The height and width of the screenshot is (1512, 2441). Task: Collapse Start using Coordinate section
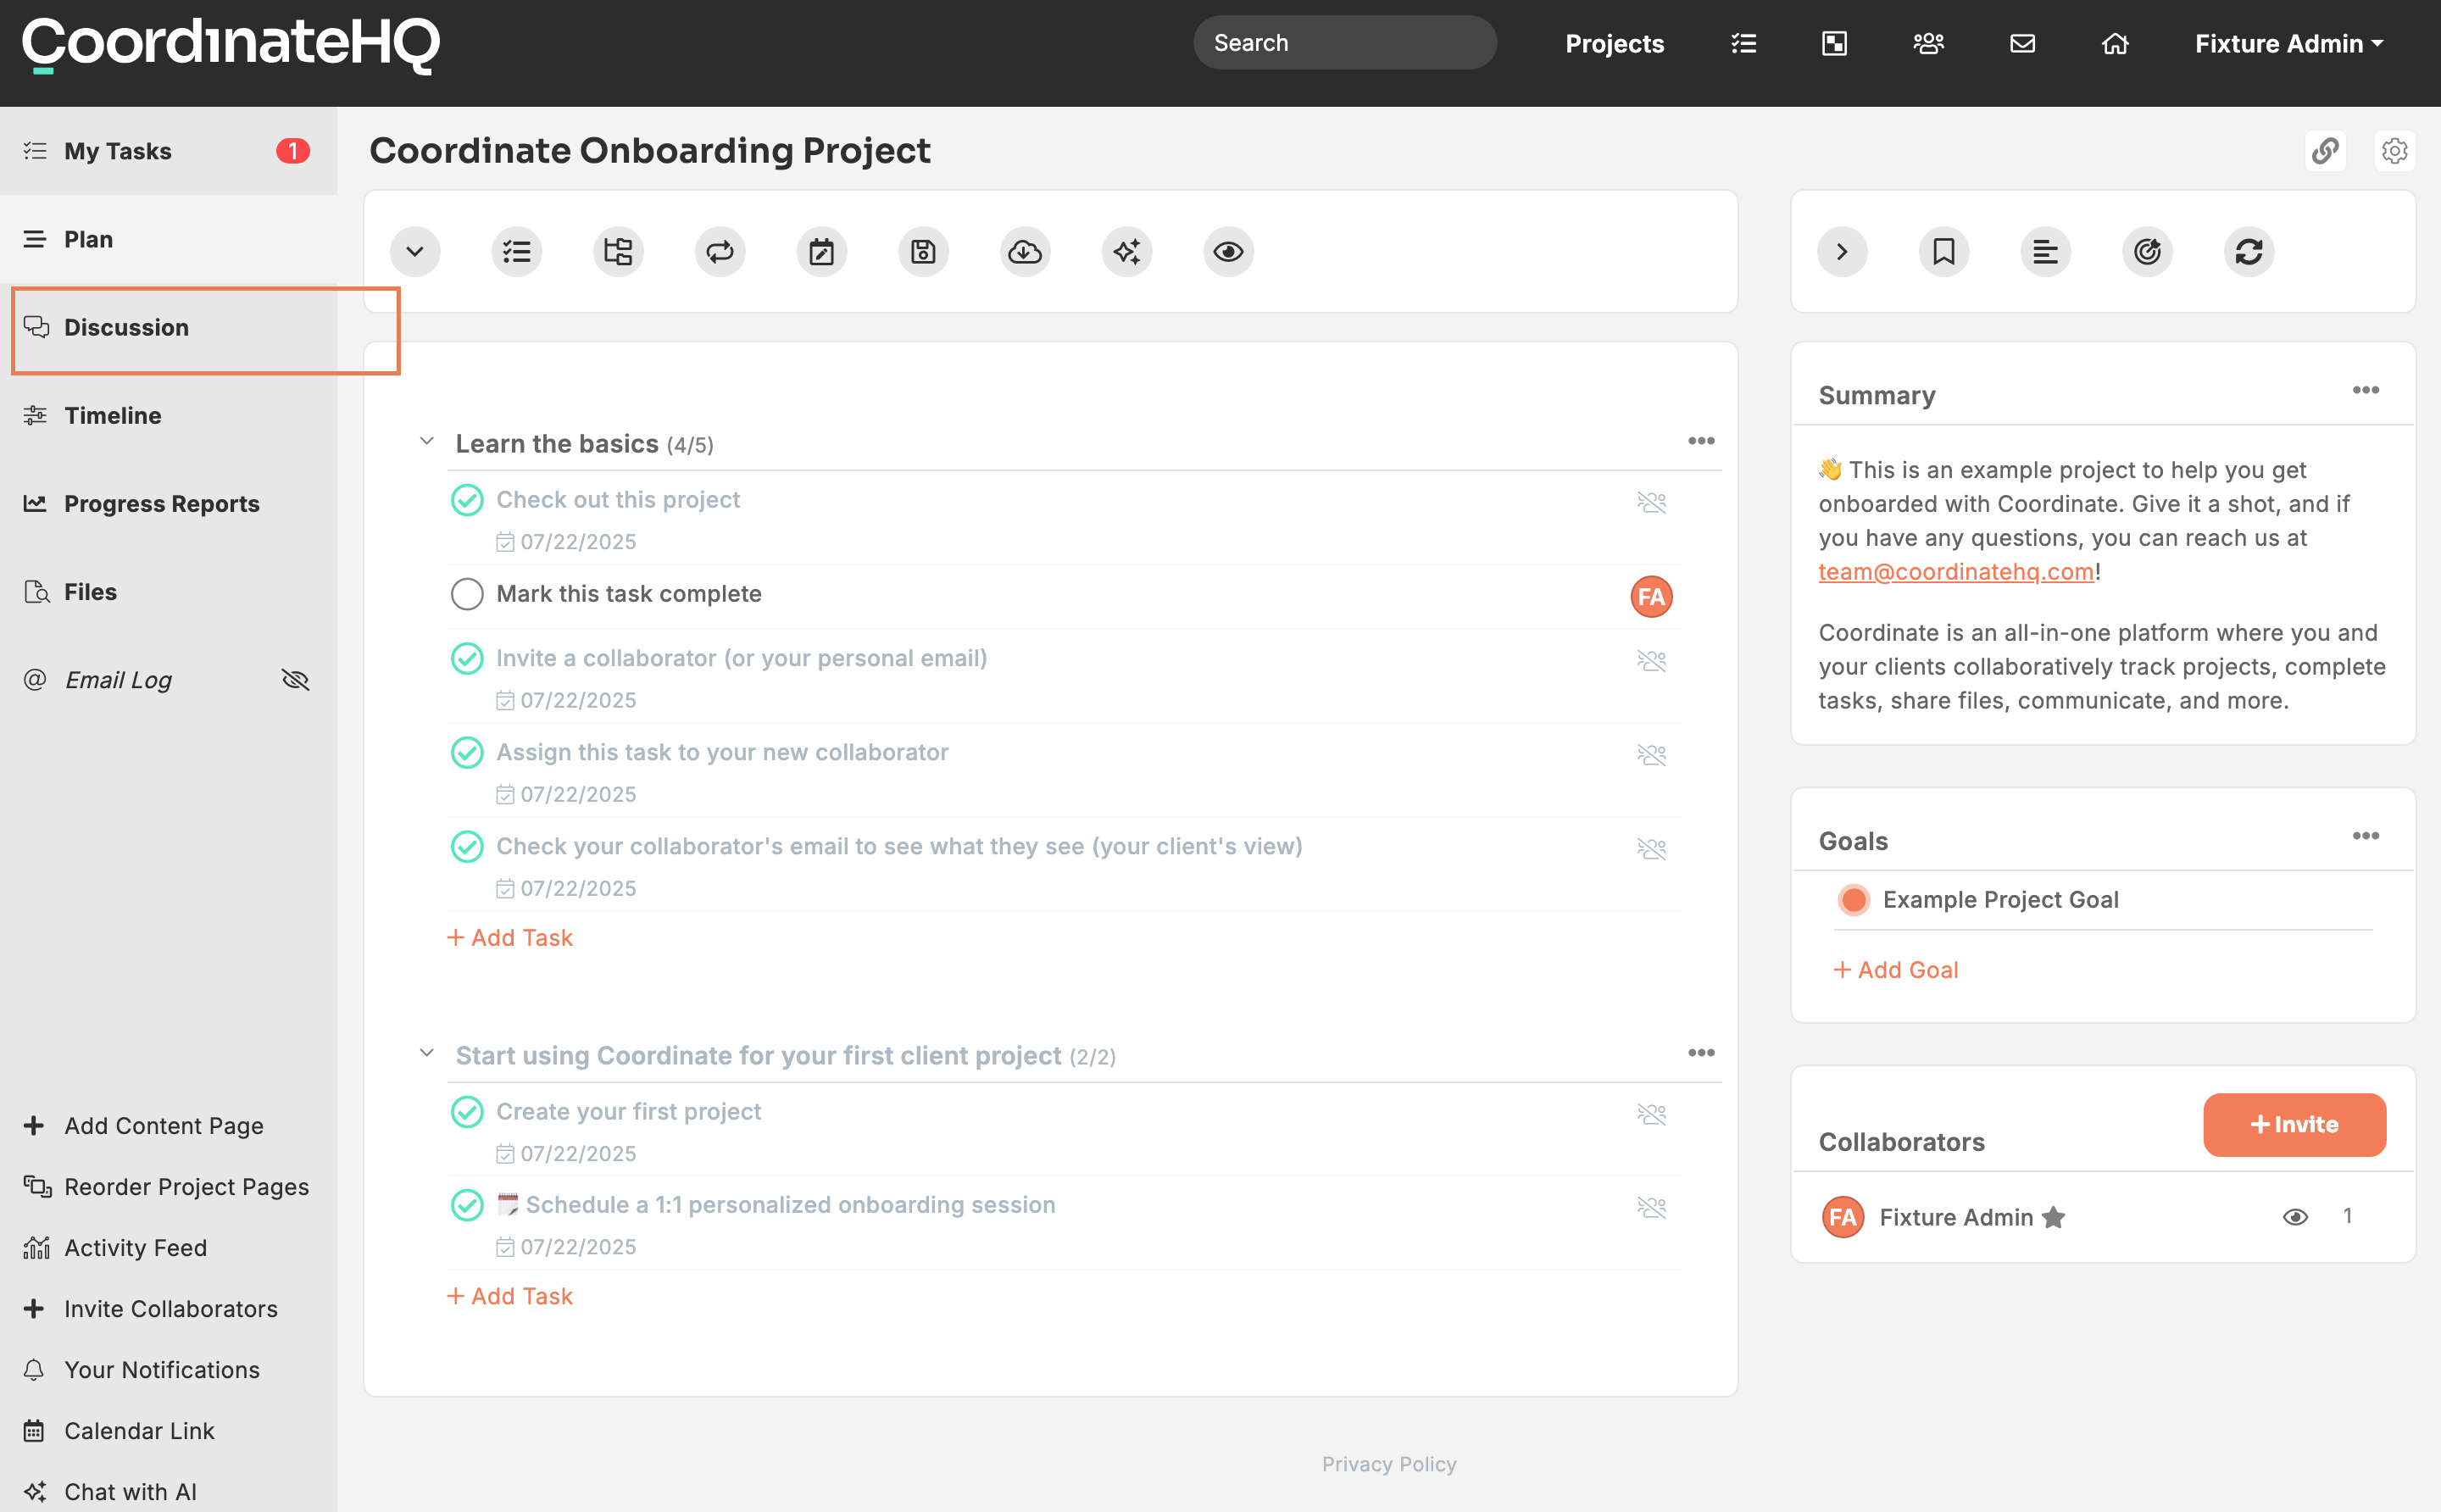pos(426,1053)
